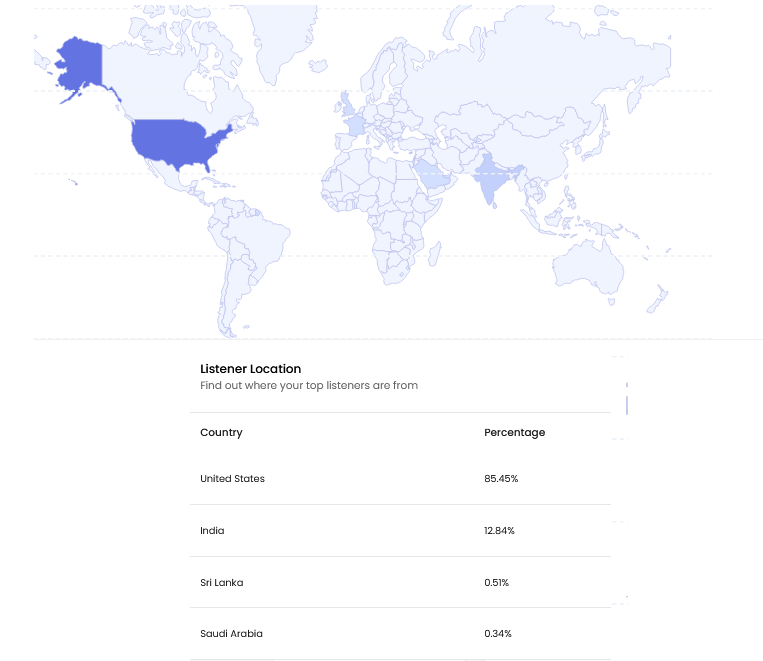Click Australia on the world map
Viewport: 763px width, 661px height.
coord(588,268)
